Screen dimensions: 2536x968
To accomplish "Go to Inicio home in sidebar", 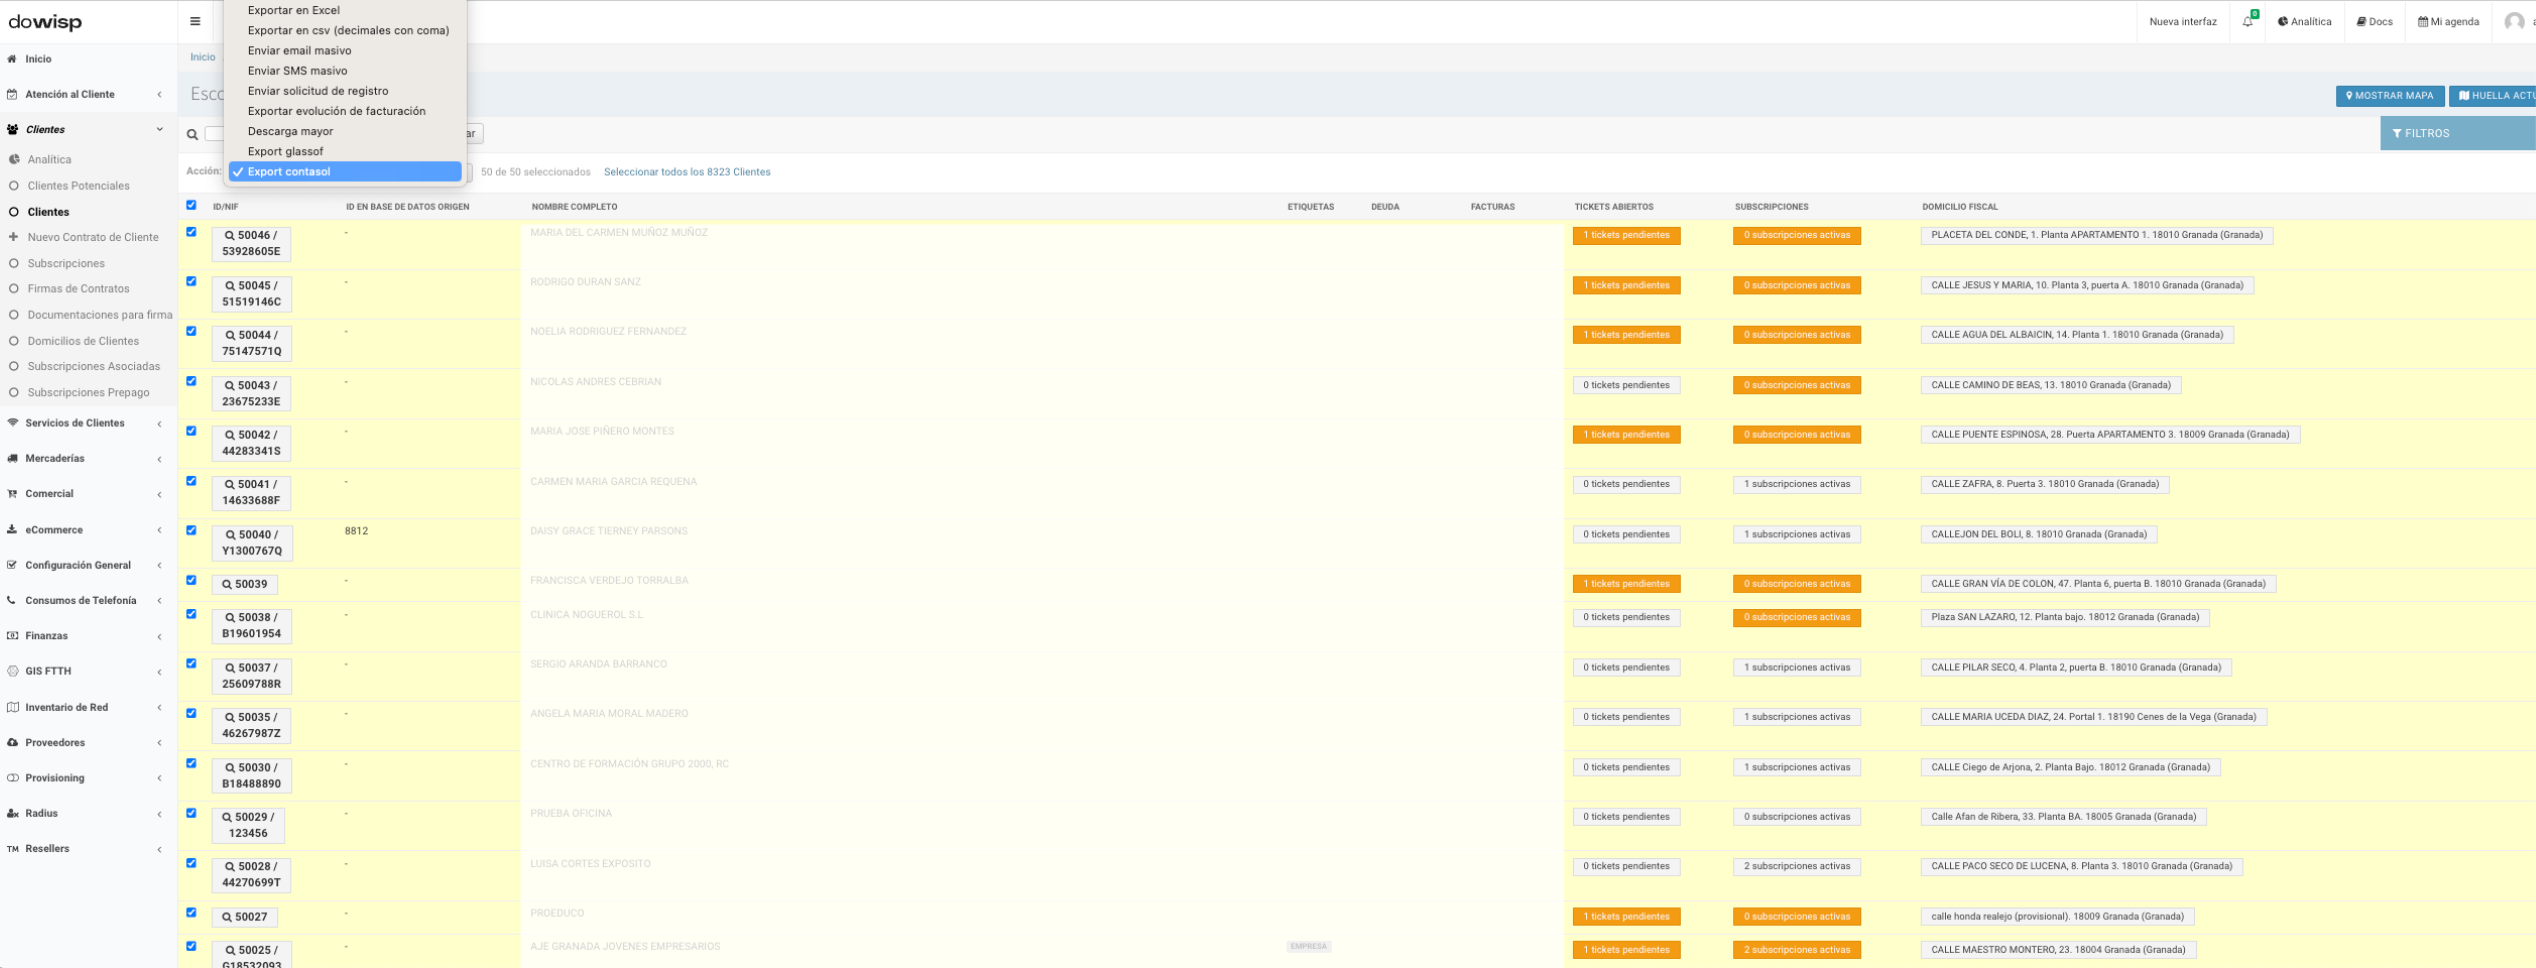I will tap(38, 59).
